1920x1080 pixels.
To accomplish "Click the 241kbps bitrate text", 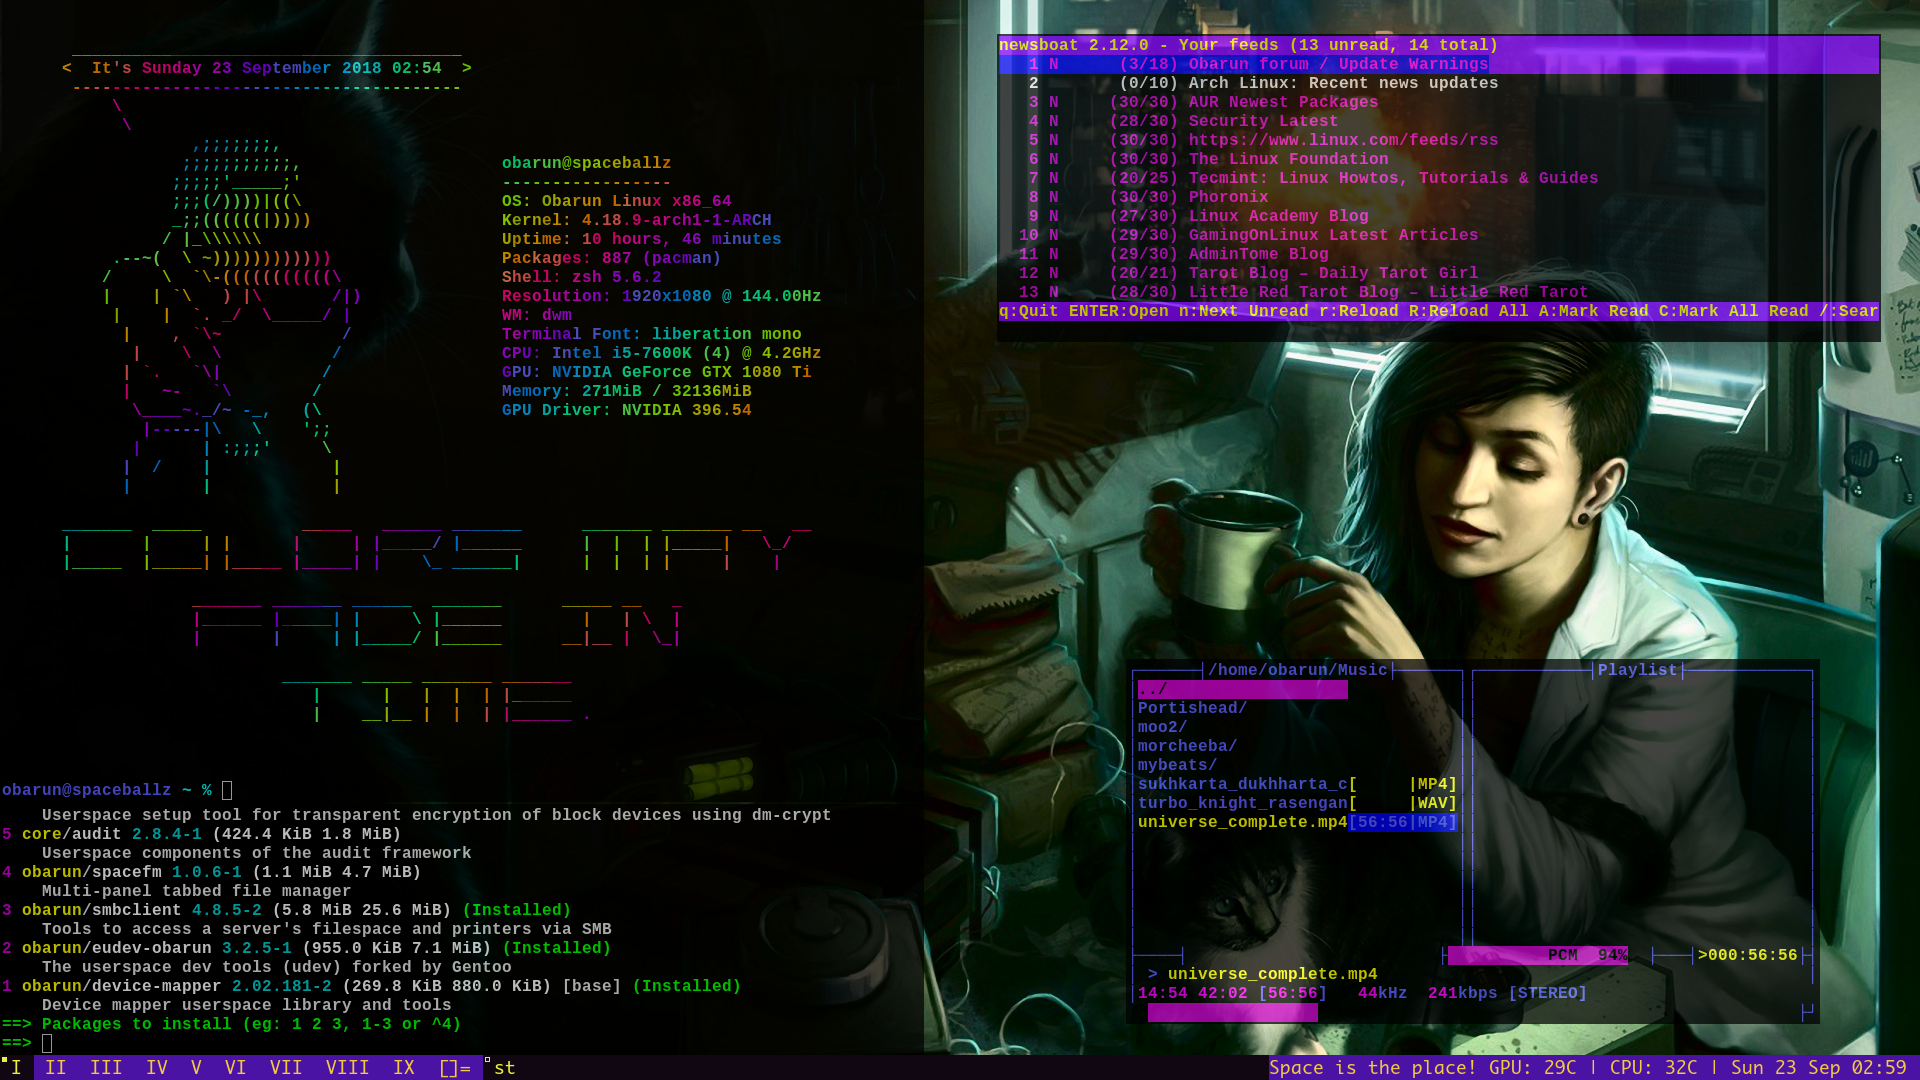I will pyautogui.click(x=1462, y=993).
